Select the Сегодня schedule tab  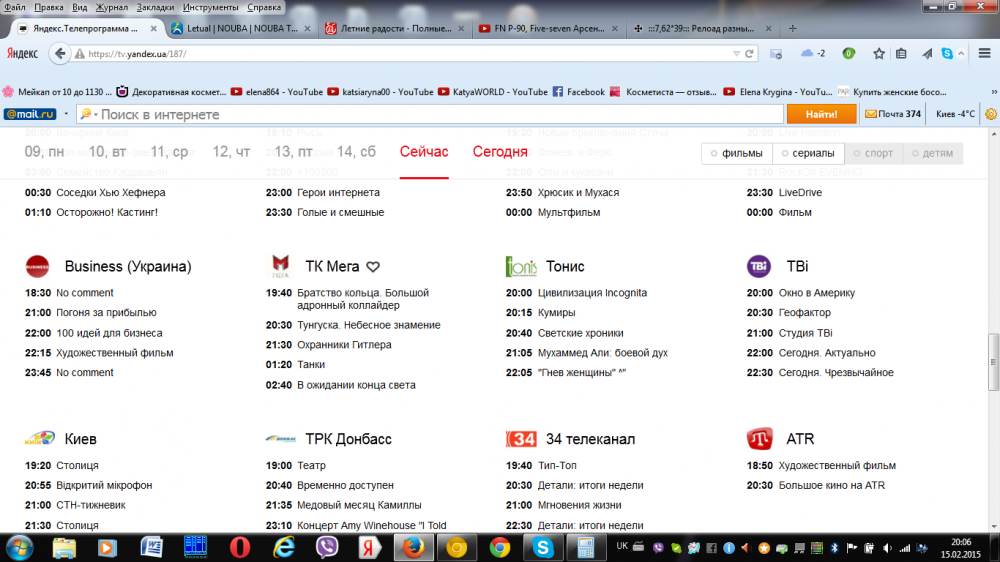point(500,152)
